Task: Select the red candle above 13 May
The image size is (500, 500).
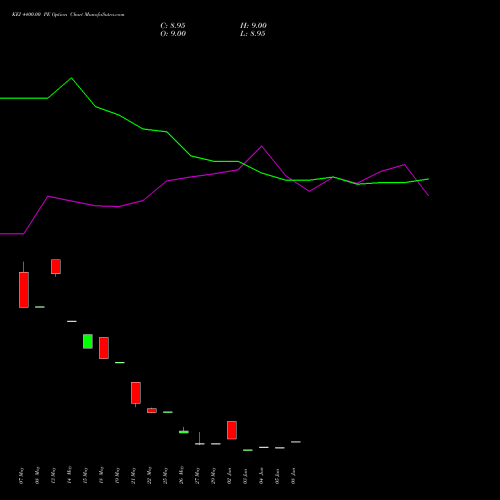Action: 56,266
